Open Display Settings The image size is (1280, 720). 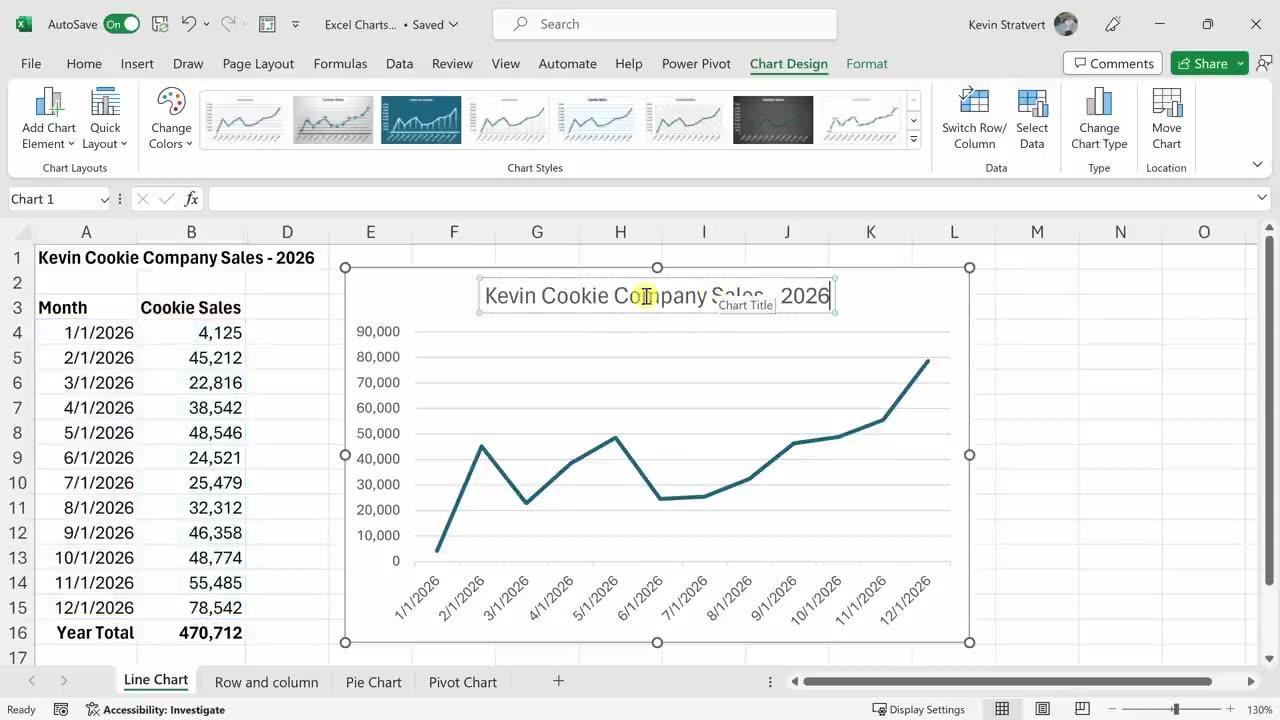pos(918,709)
